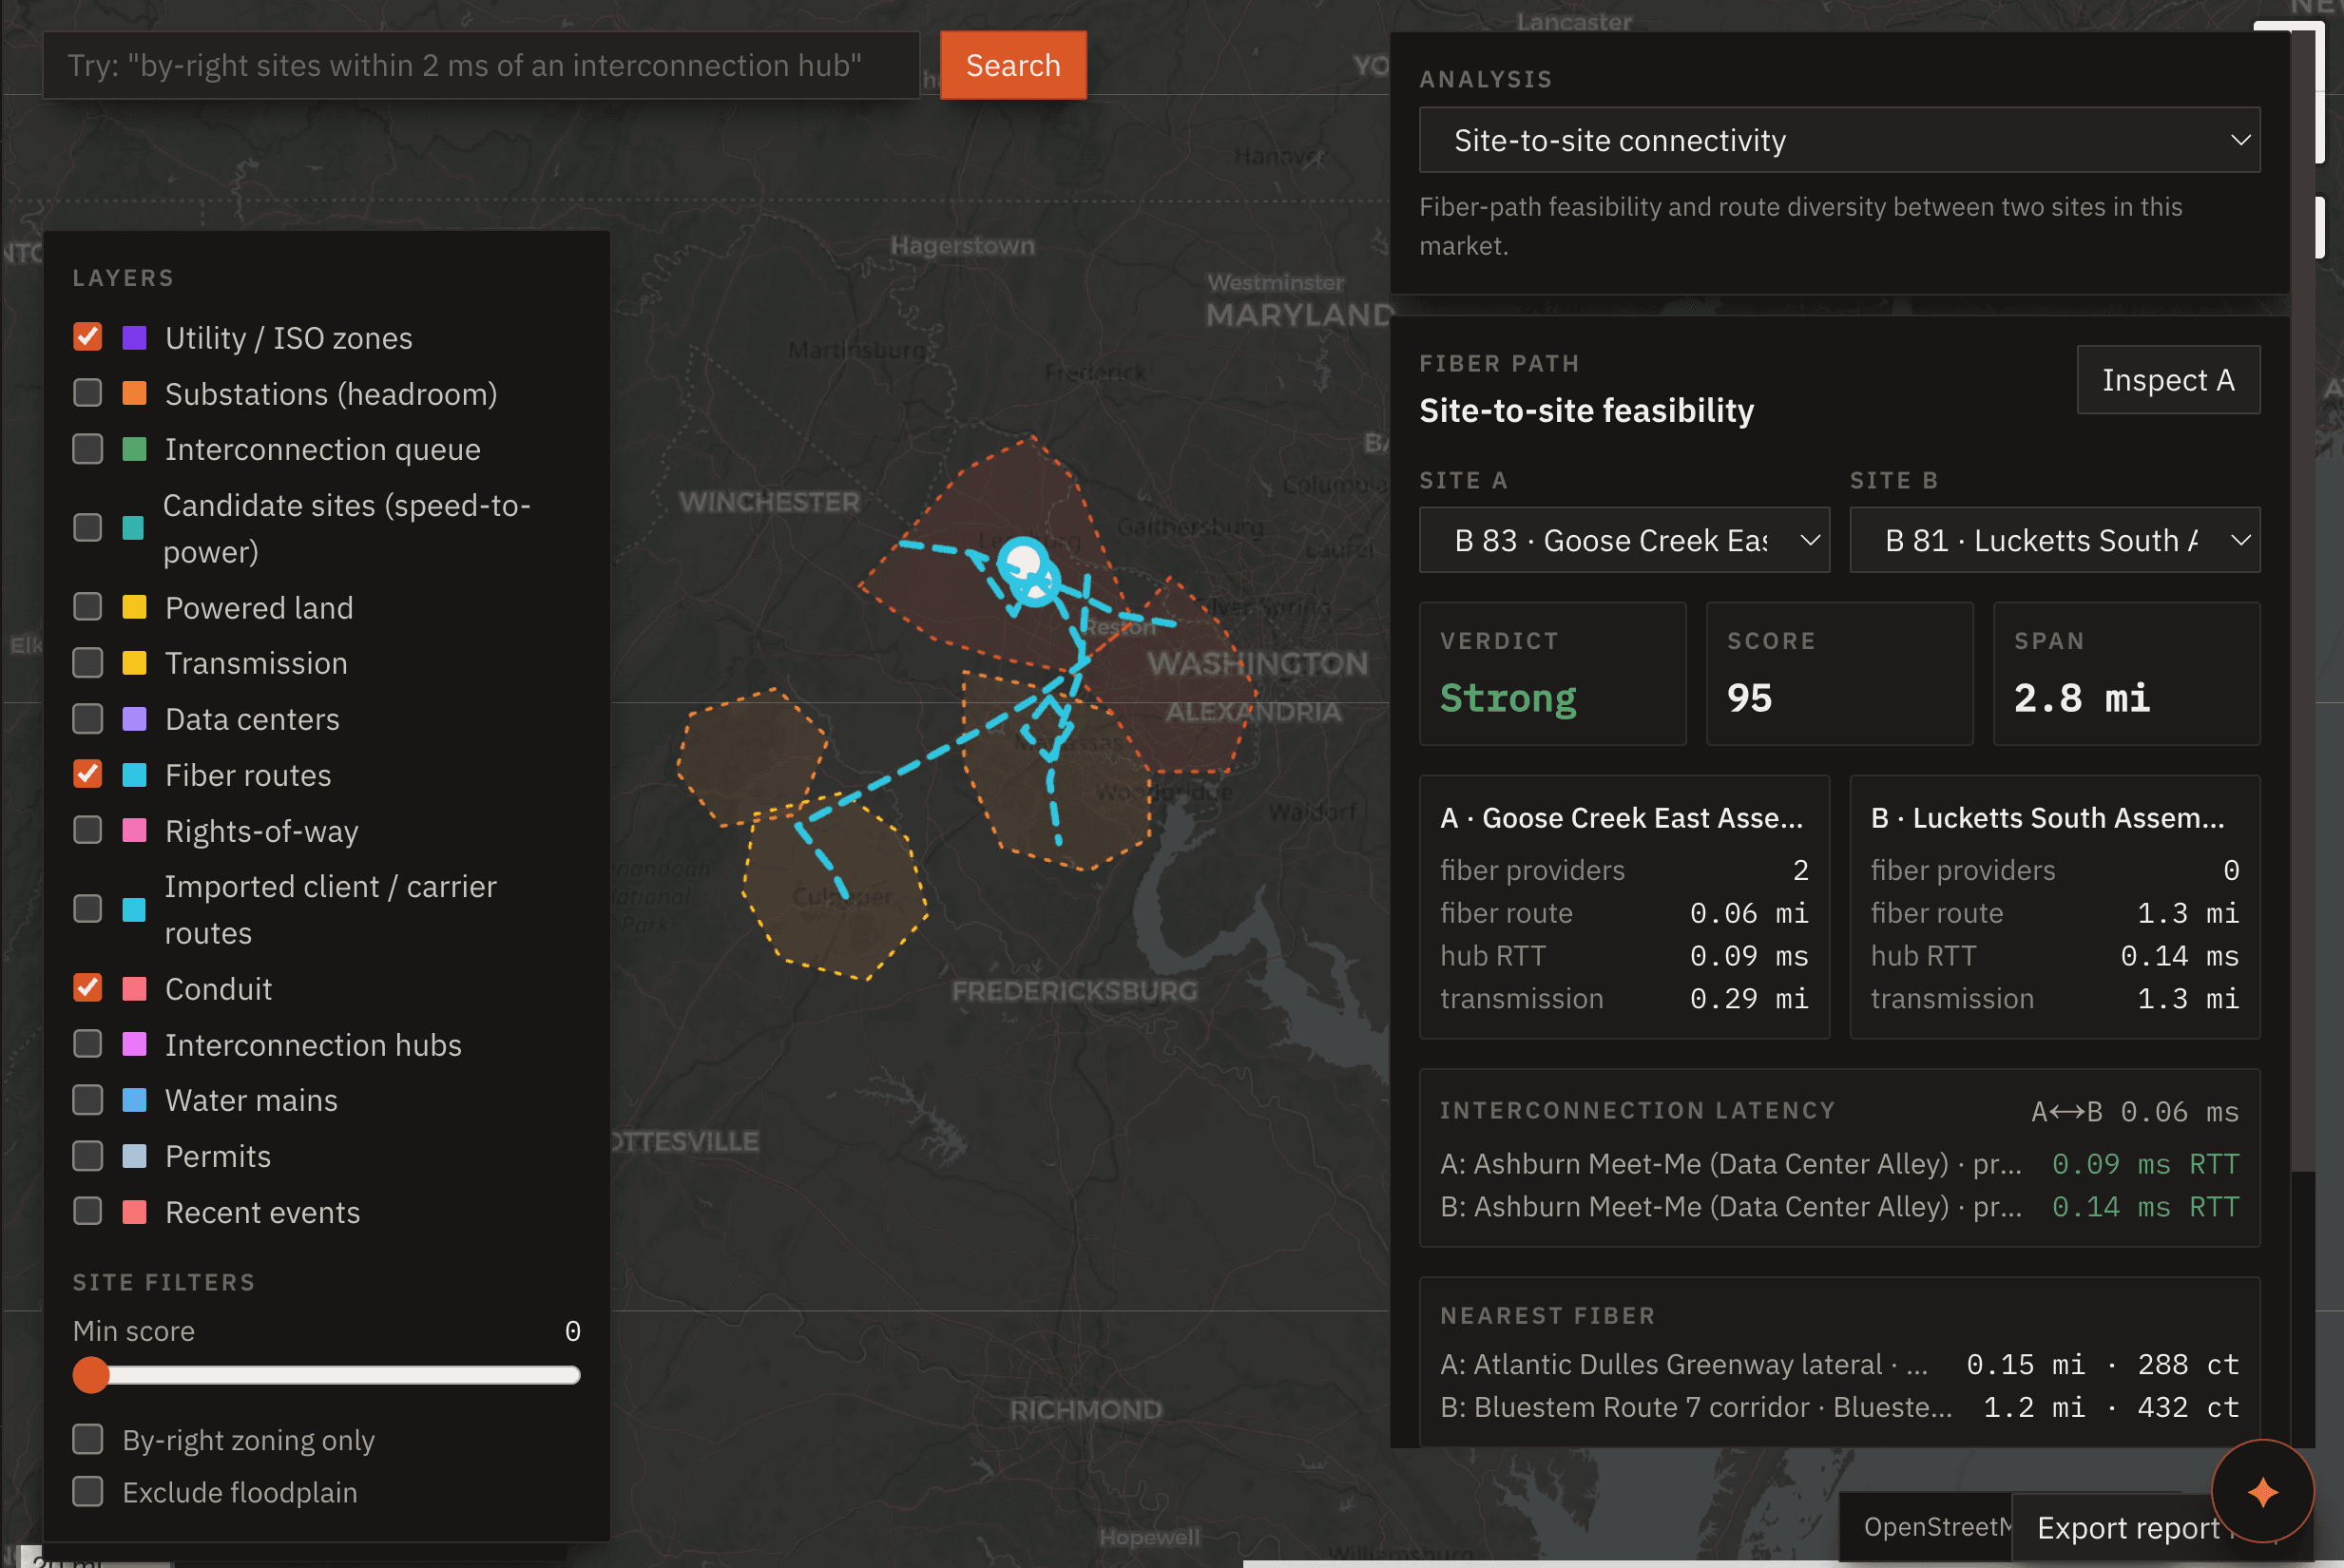Enable Interconnection queue layer

click(88, 449)
